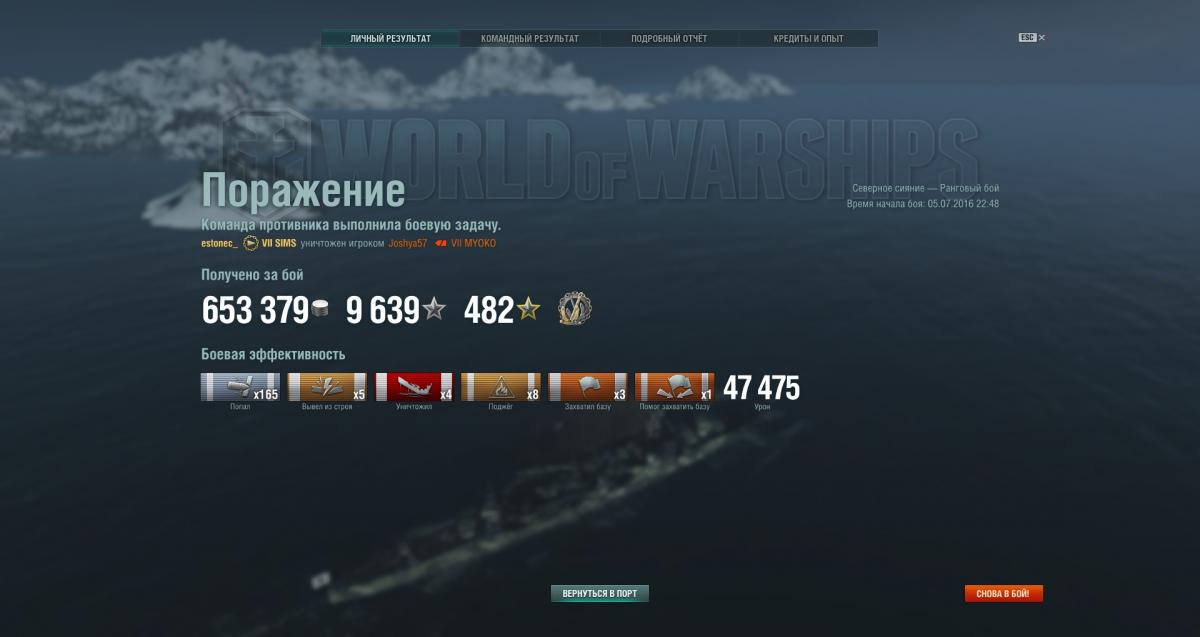
Task: Click the red cruiser icon near MYOKO
Action: [x=441, y=243]
